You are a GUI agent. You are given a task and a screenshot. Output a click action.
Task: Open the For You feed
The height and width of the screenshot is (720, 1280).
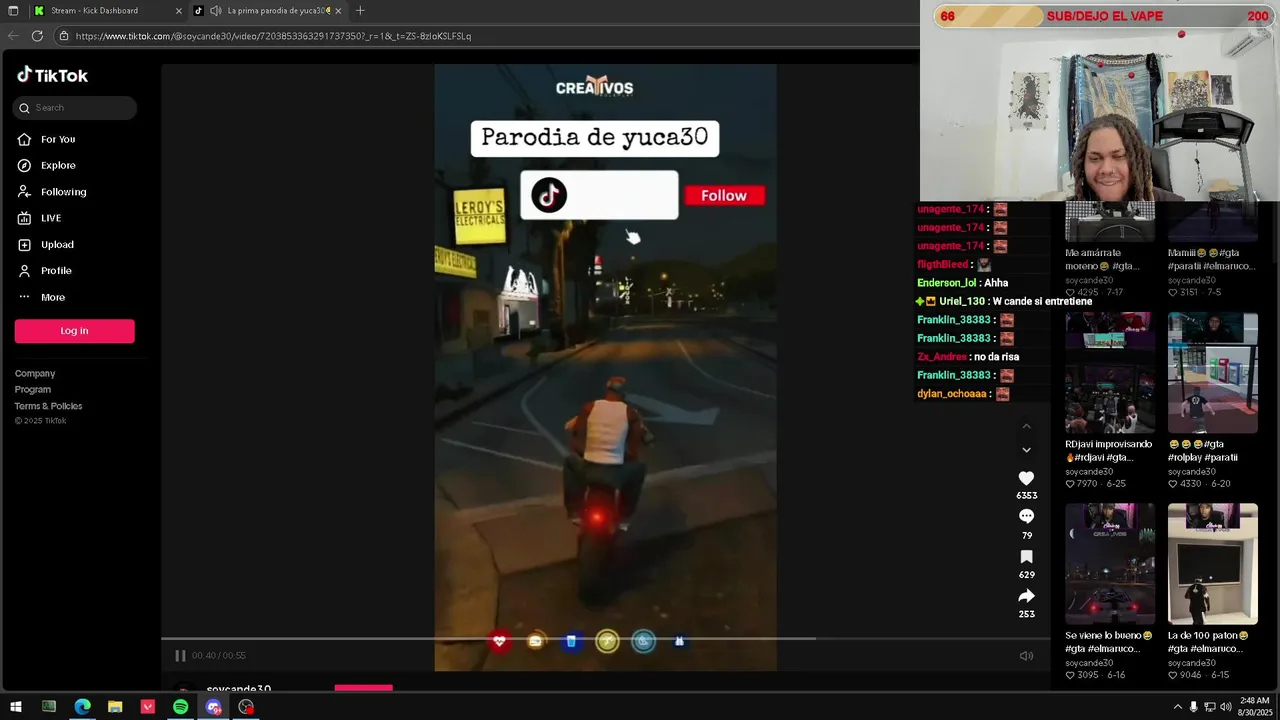click(x=58, y=139)
